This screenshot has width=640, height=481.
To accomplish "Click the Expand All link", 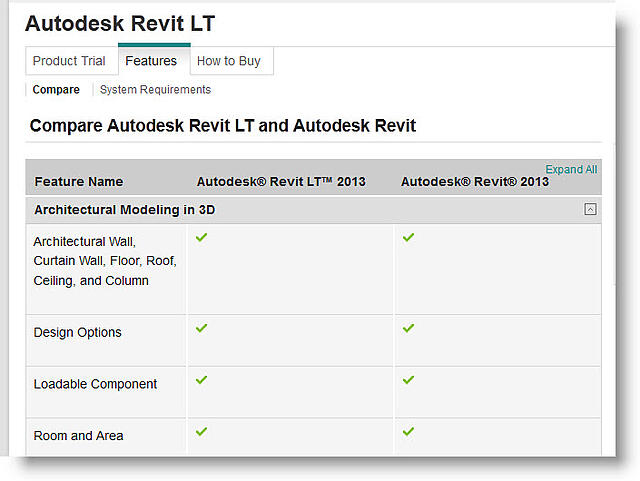I will [571, 169].
